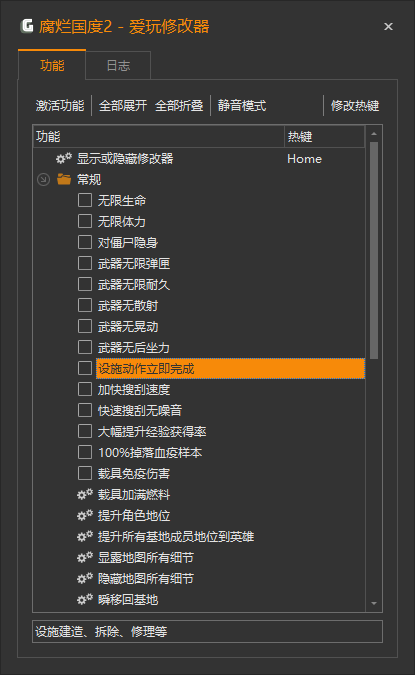
Task: Click the scrollbar up arrow
Action: 374,134
